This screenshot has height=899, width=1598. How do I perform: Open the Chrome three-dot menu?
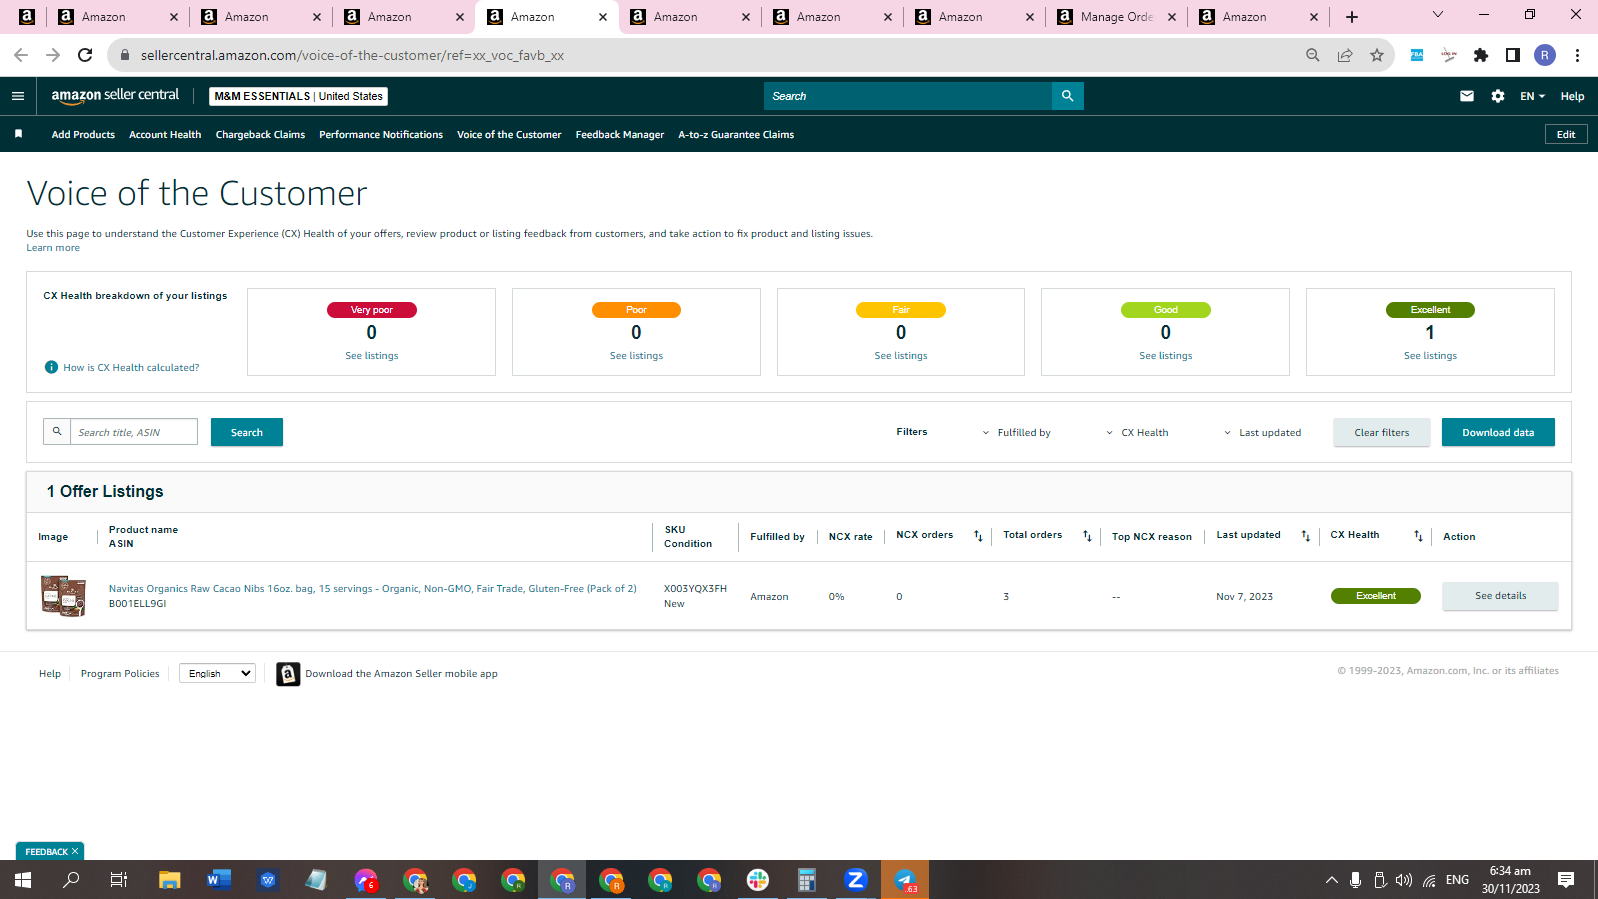coord(1577,55)
